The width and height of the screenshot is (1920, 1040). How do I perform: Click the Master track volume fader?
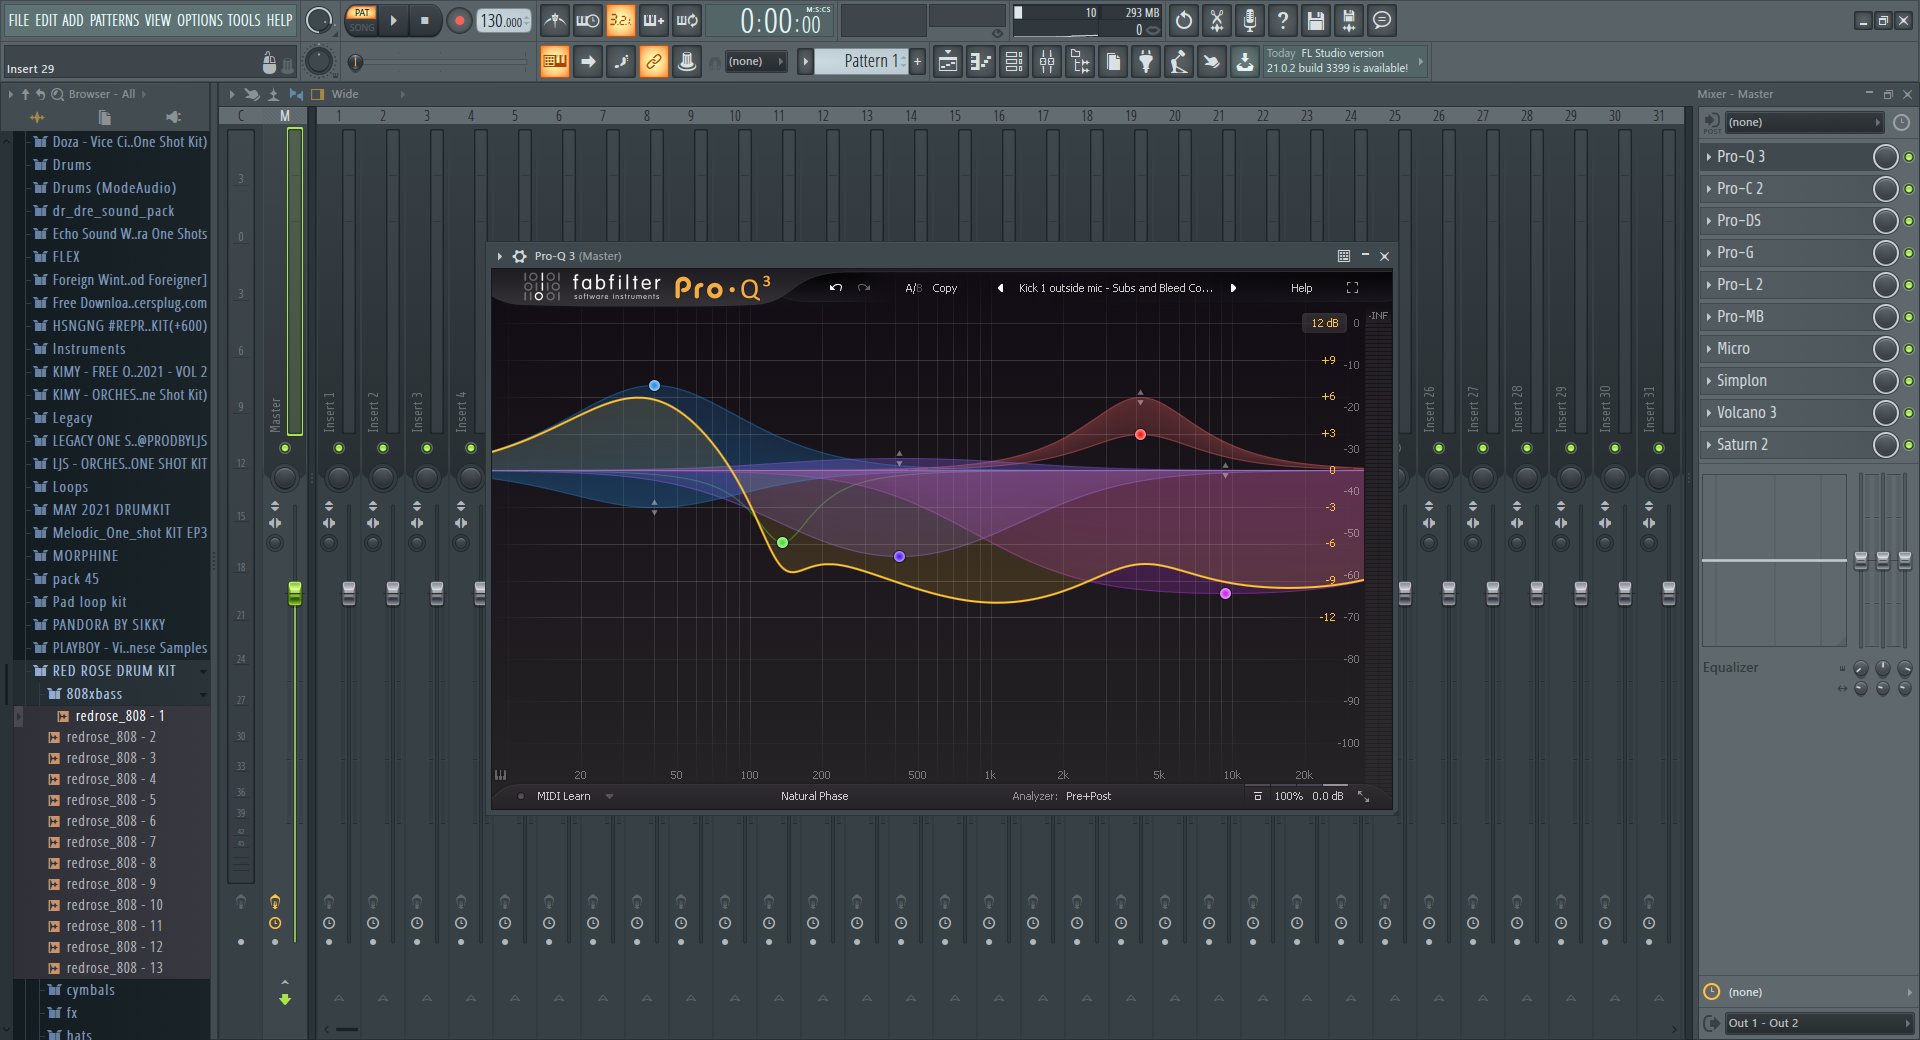pyautogui.click(x=295, y=593)
